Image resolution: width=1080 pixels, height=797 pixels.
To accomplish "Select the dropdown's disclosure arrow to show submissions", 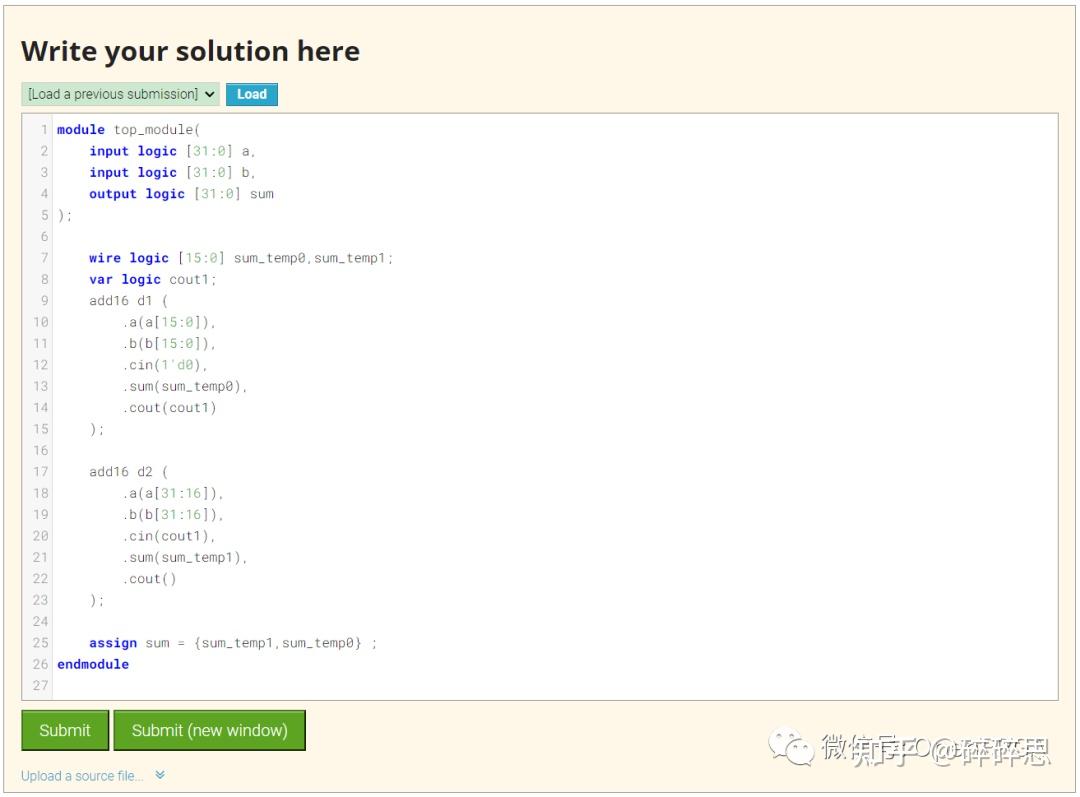I will click(207, 94).
